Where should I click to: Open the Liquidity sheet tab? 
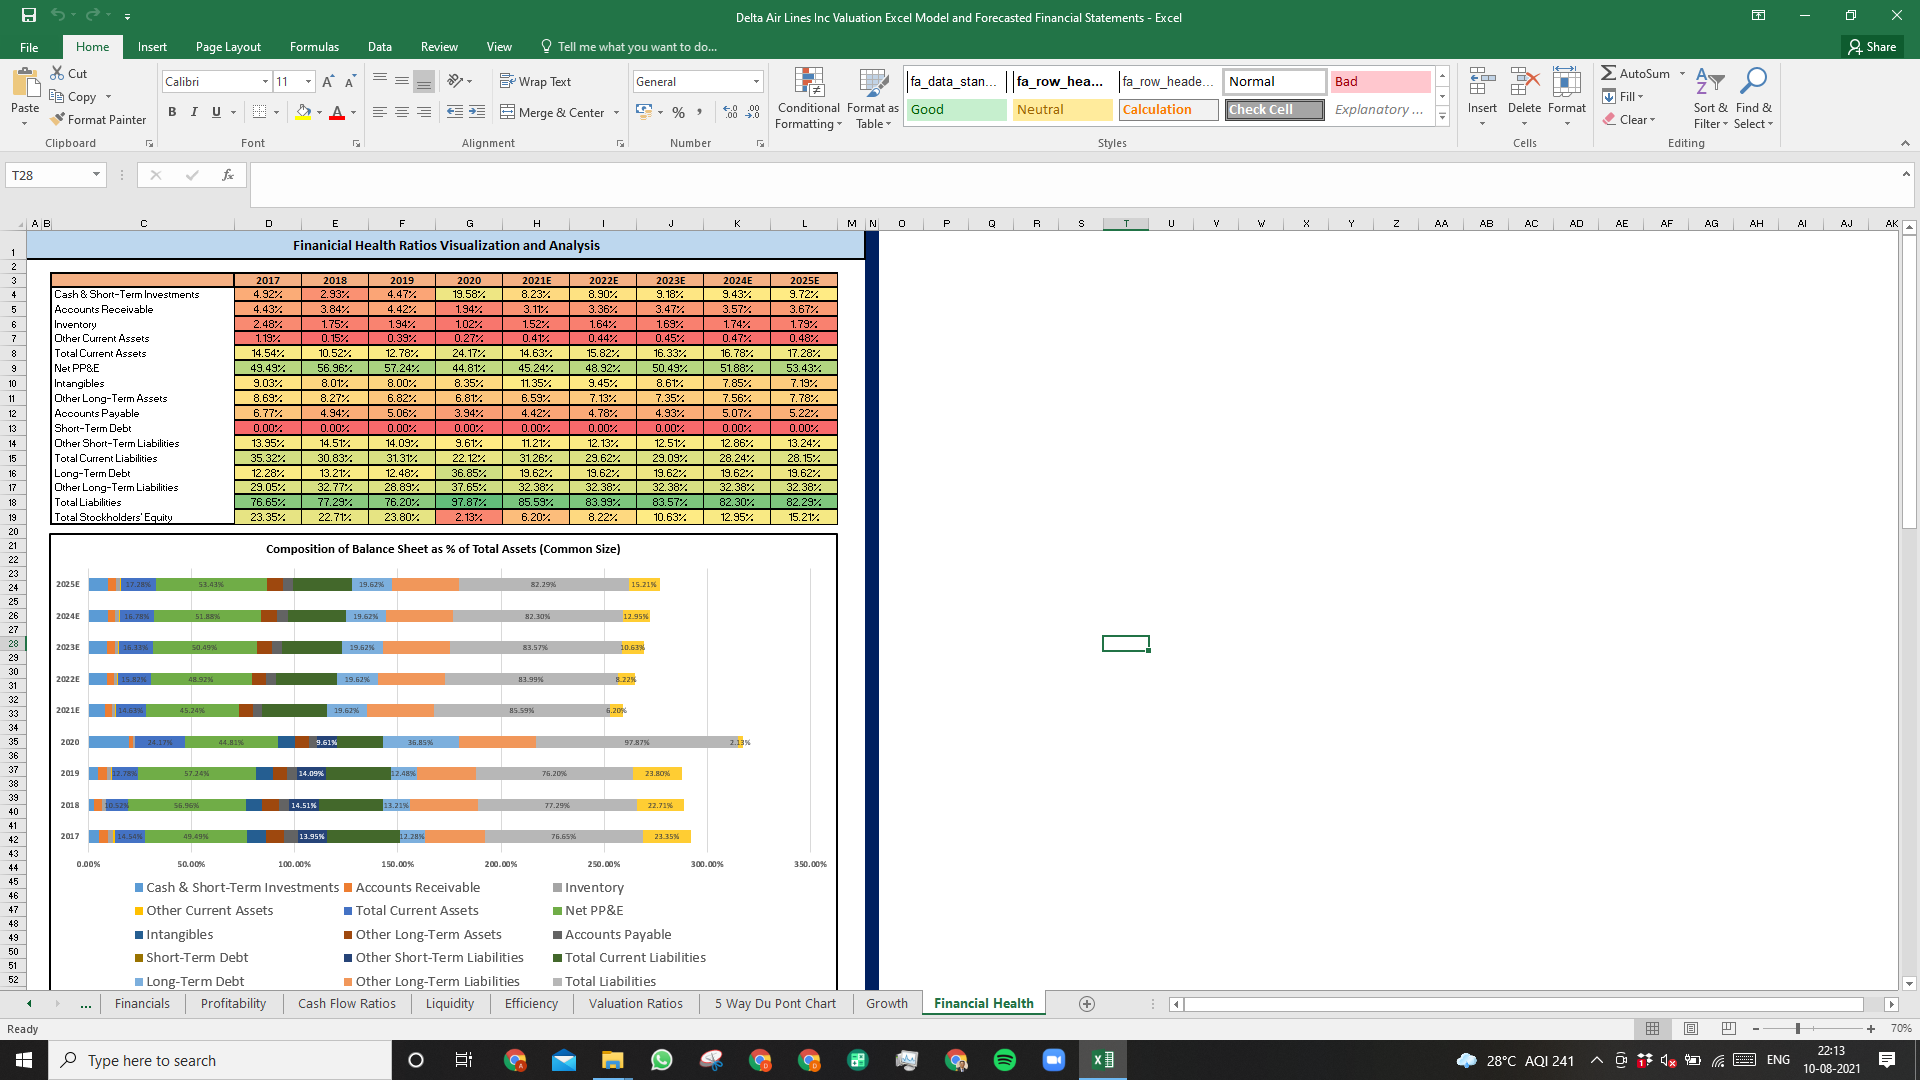pyautogui.click(x=450, y=1003)
